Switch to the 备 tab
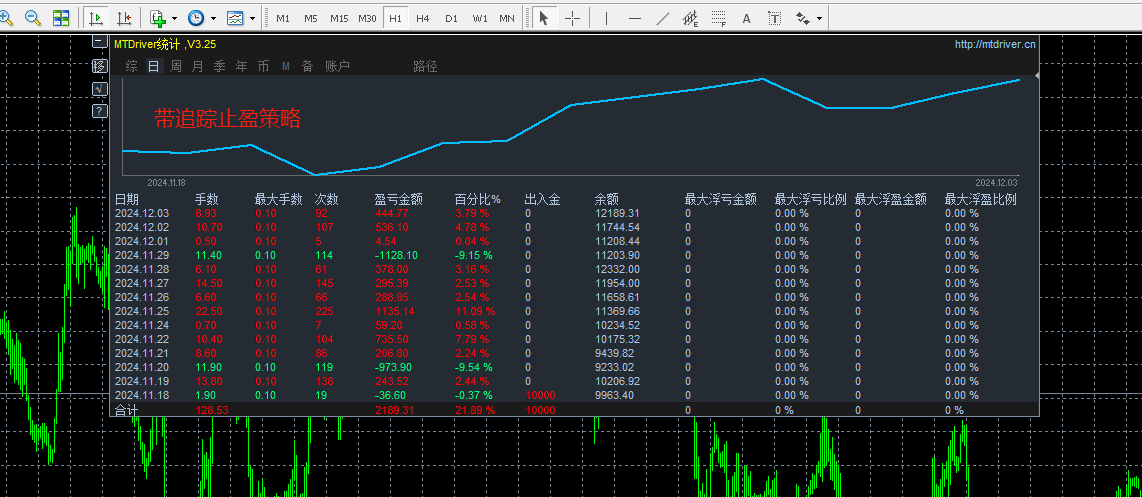 pyautogui.click(x=307, y=66)
